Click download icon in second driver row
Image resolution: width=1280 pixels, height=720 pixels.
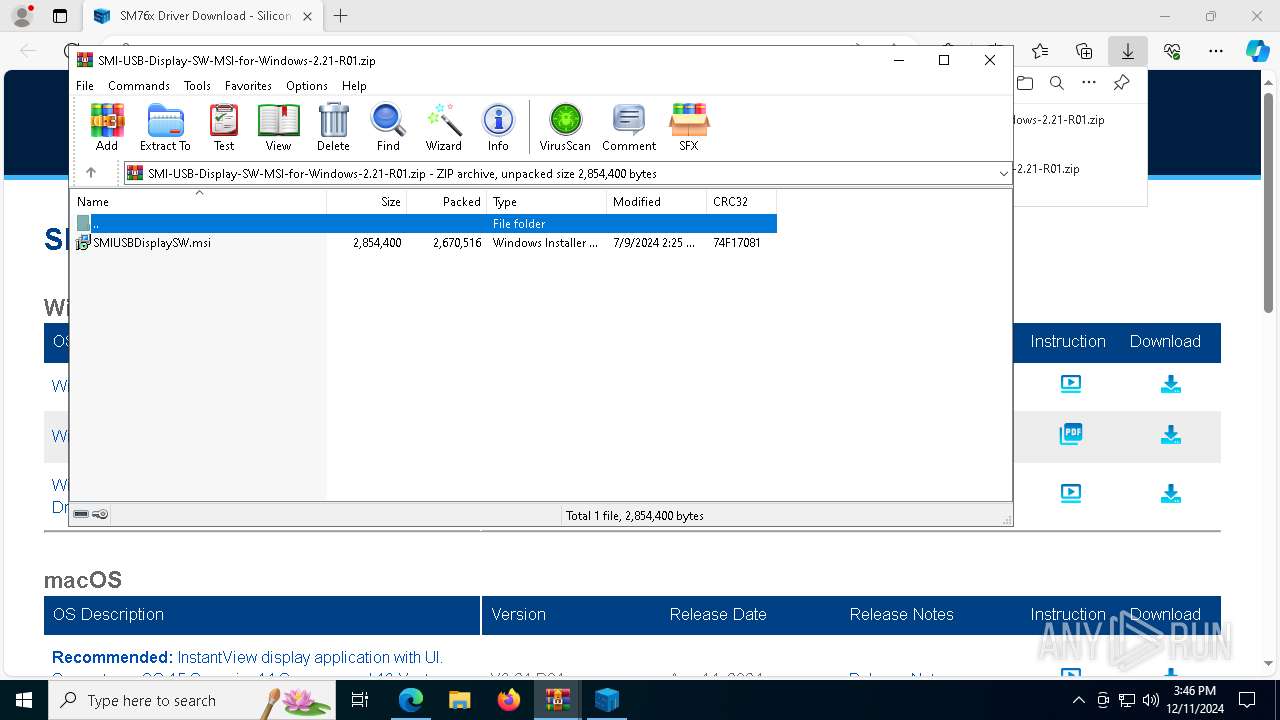pyautogui.click(x=1170, y=435)
